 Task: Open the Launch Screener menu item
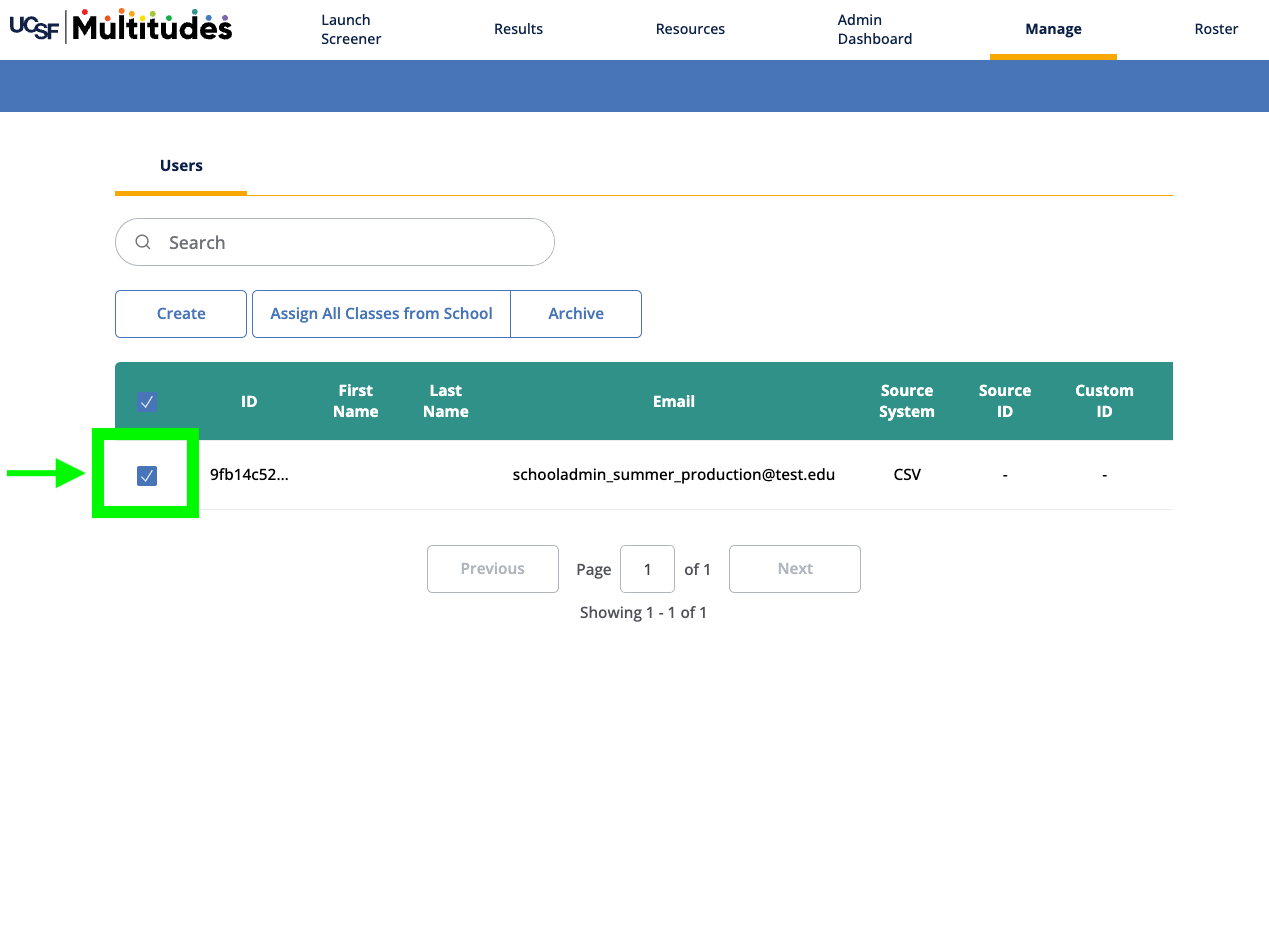point(351,29)
